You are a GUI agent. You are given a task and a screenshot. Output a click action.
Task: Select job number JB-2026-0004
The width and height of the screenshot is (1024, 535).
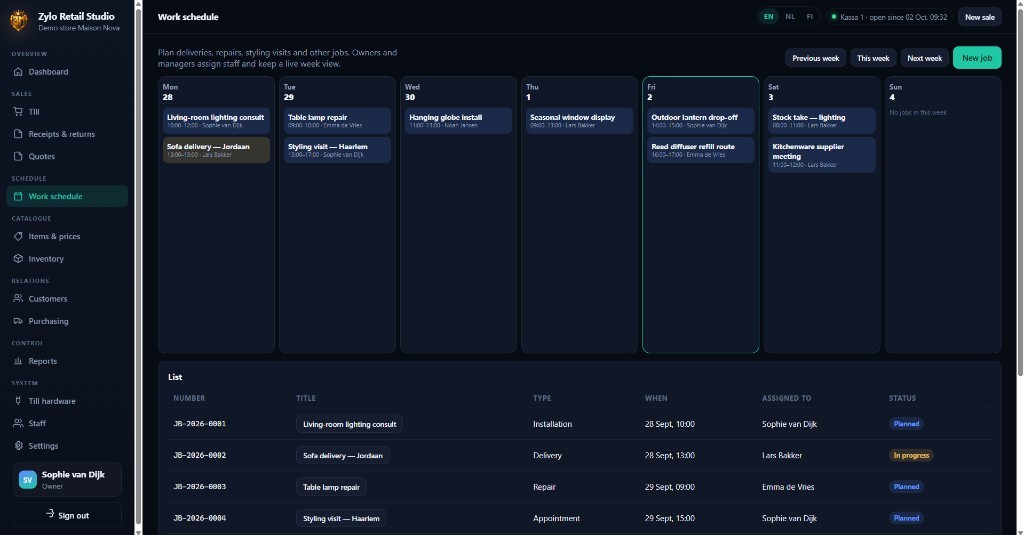[x=199, y=518]
